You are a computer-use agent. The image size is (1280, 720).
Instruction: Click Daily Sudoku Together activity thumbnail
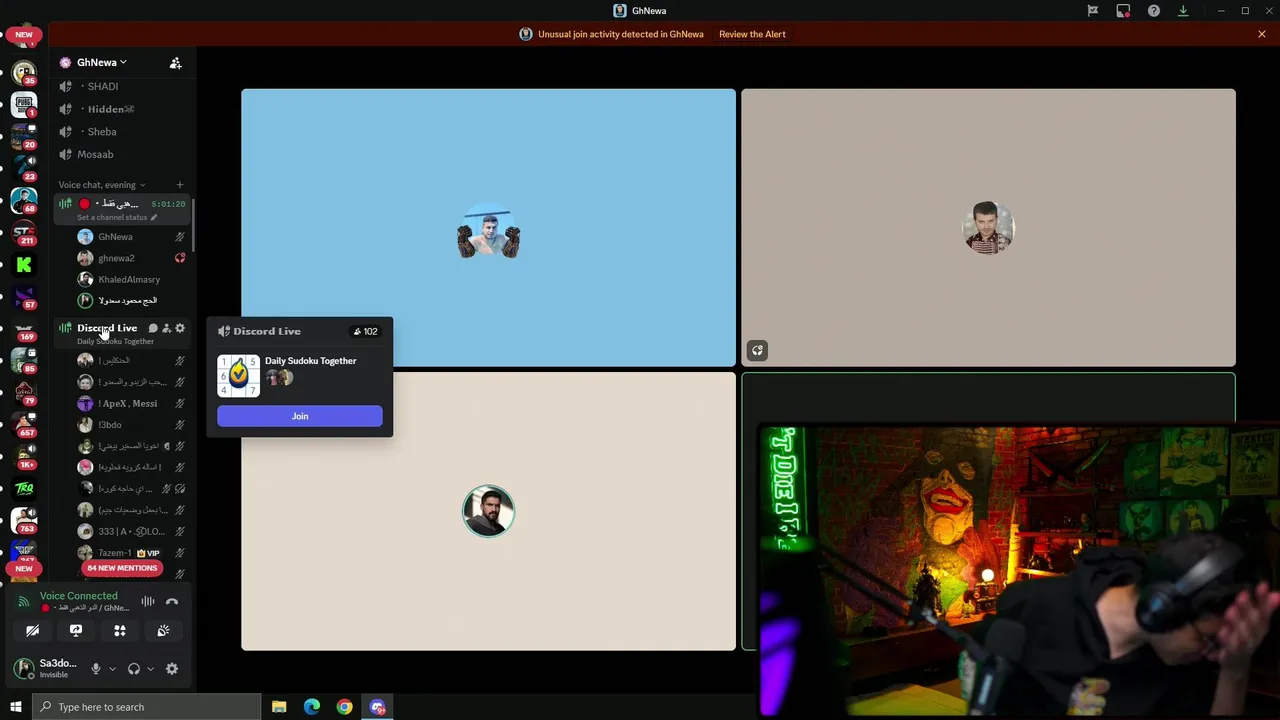pos(238,376)
